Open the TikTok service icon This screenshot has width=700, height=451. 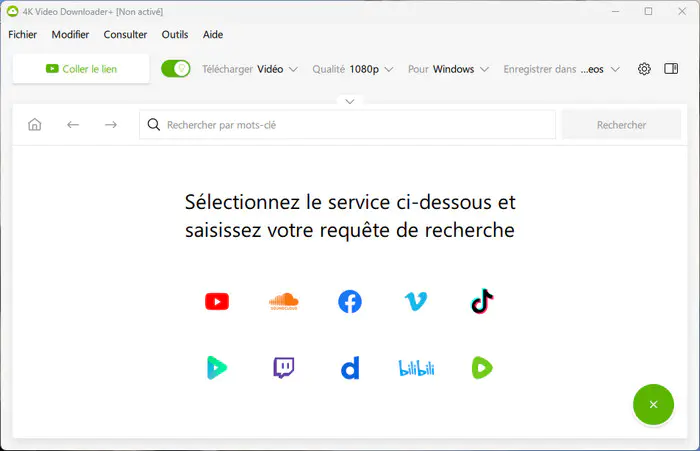click(482, 301)
